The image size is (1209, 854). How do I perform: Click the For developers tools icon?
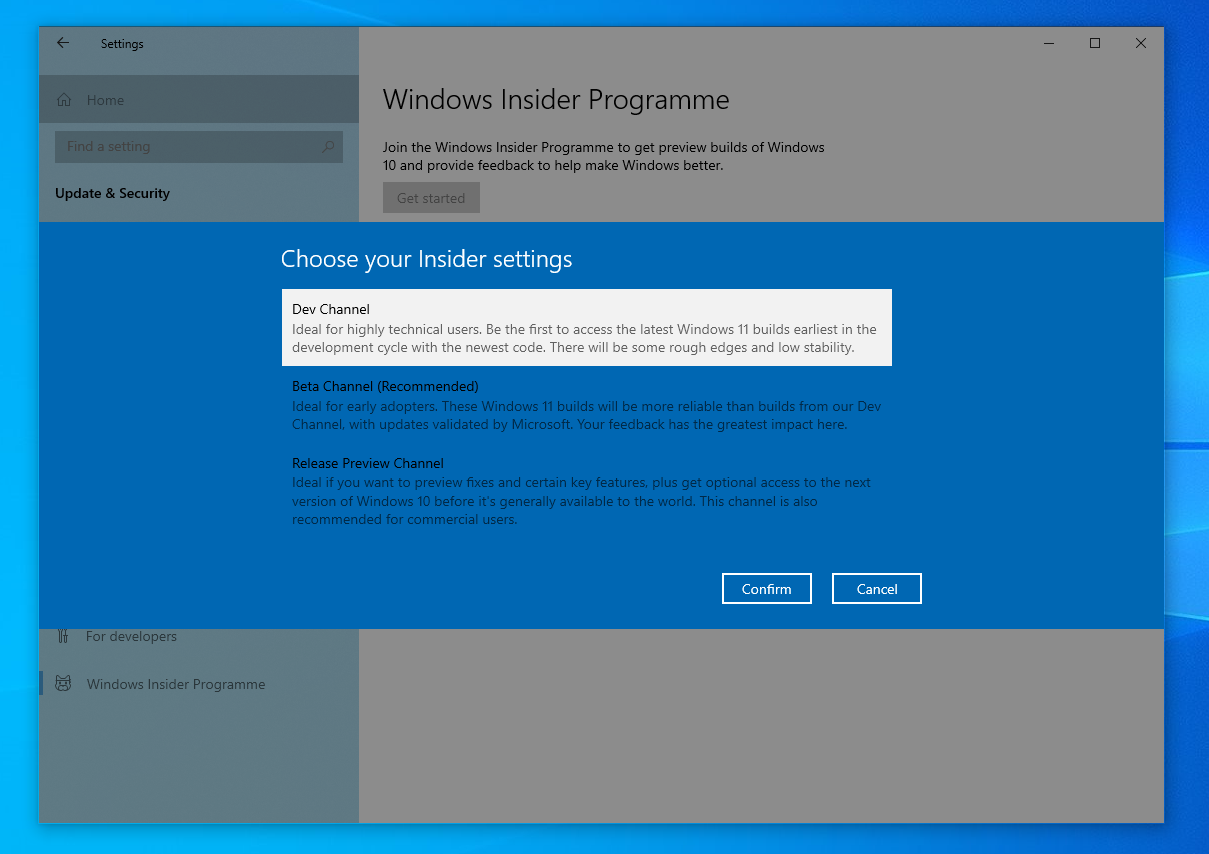(x=63, y=636)
